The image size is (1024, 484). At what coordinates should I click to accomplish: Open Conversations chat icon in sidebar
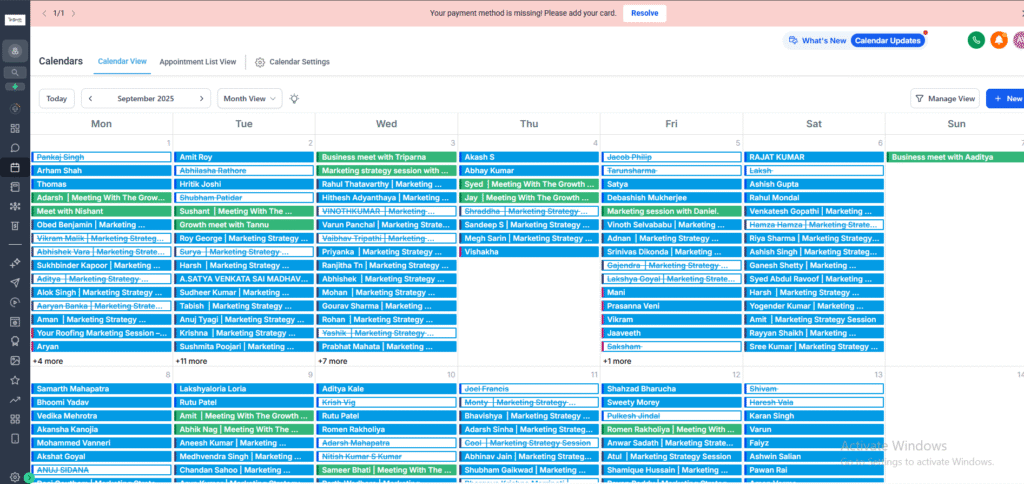14,147
